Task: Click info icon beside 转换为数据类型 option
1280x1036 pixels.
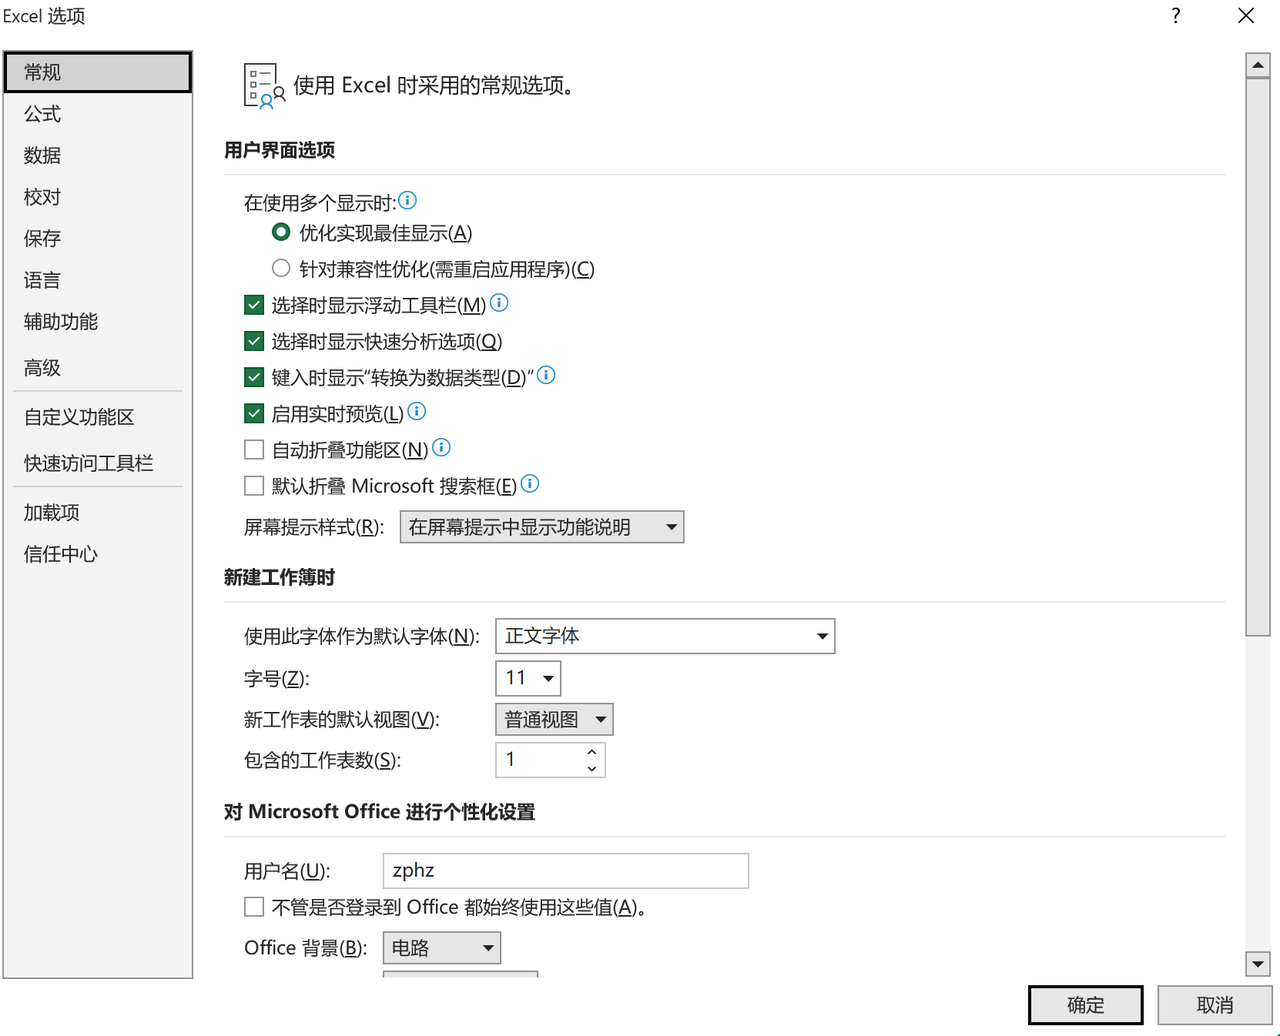Action: (546, 375)
